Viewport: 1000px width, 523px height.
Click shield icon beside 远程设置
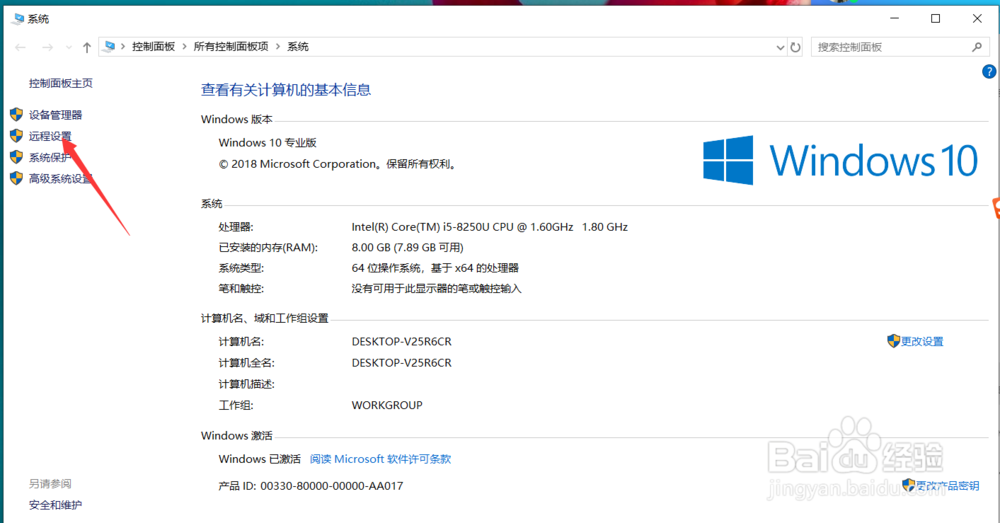[17, 136]
